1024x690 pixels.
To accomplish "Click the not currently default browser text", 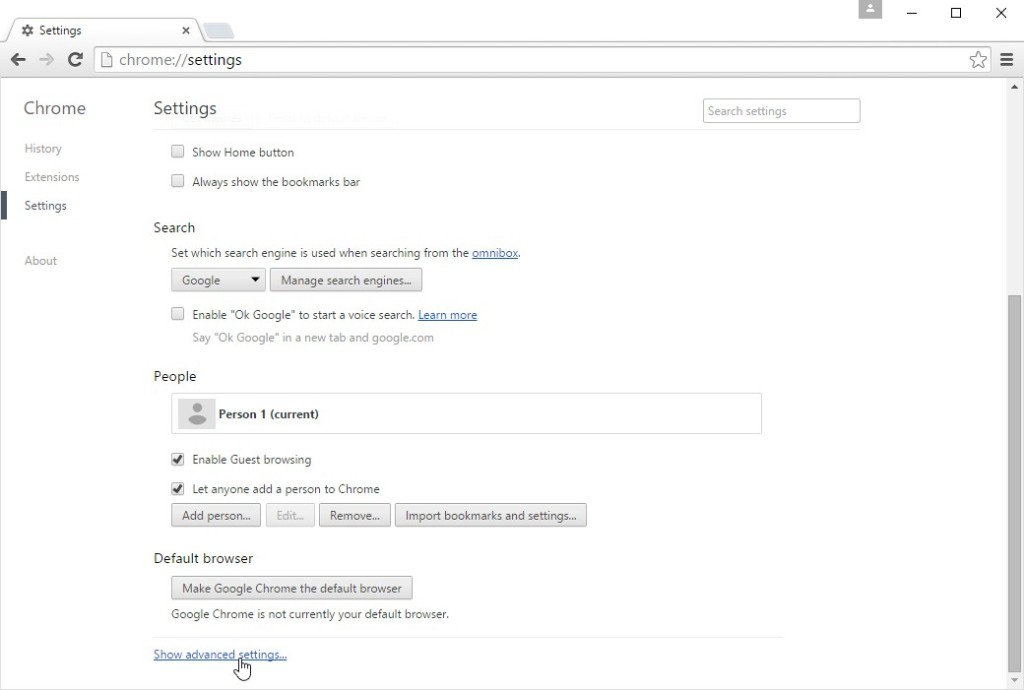I will [310, 614].
